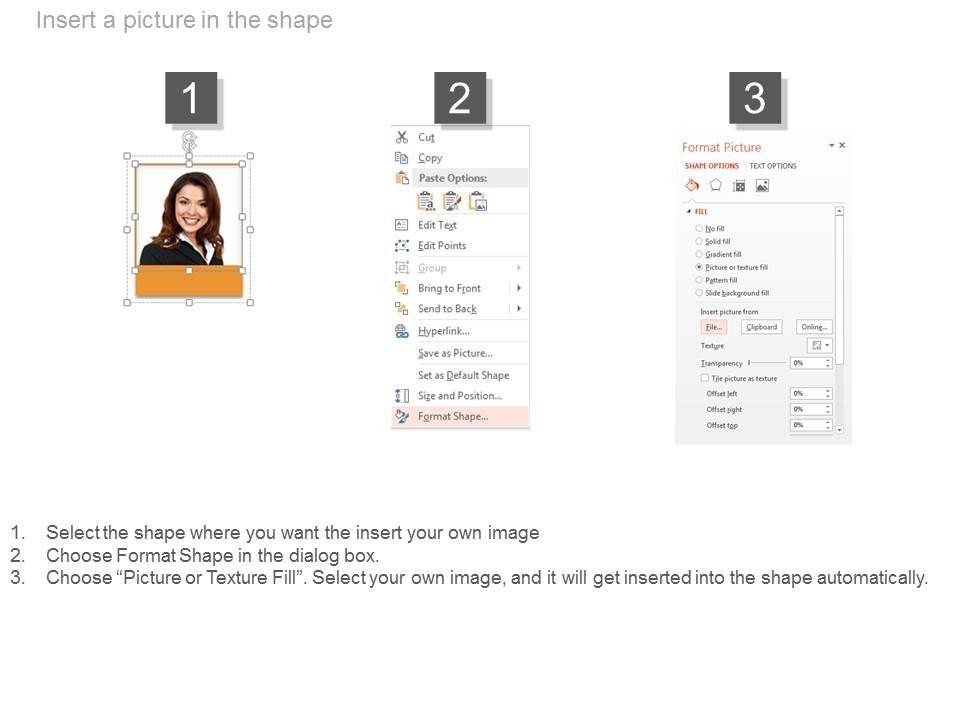This screenshot has width=960, height=720.
Task: Click the Fill & Line paint bucket icon
Action: click(x=692, y=185)
